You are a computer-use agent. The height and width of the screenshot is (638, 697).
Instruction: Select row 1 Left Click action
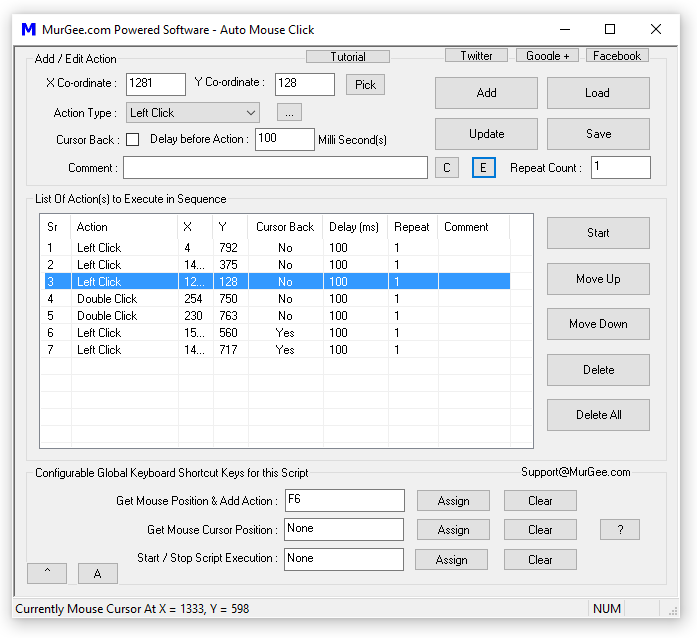(277, 248)
